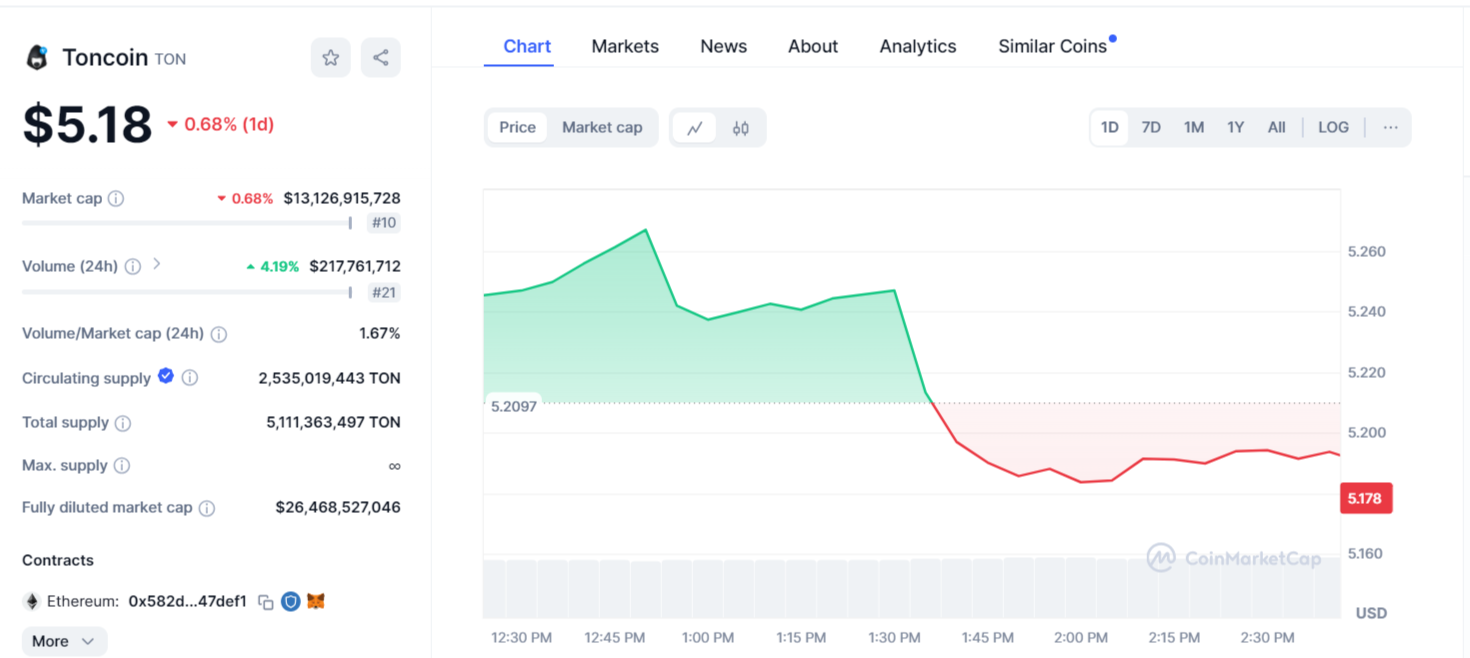This screenshot has width=1470, height=658.
Task: Switch to the Analytics tab
Action: 917,47
